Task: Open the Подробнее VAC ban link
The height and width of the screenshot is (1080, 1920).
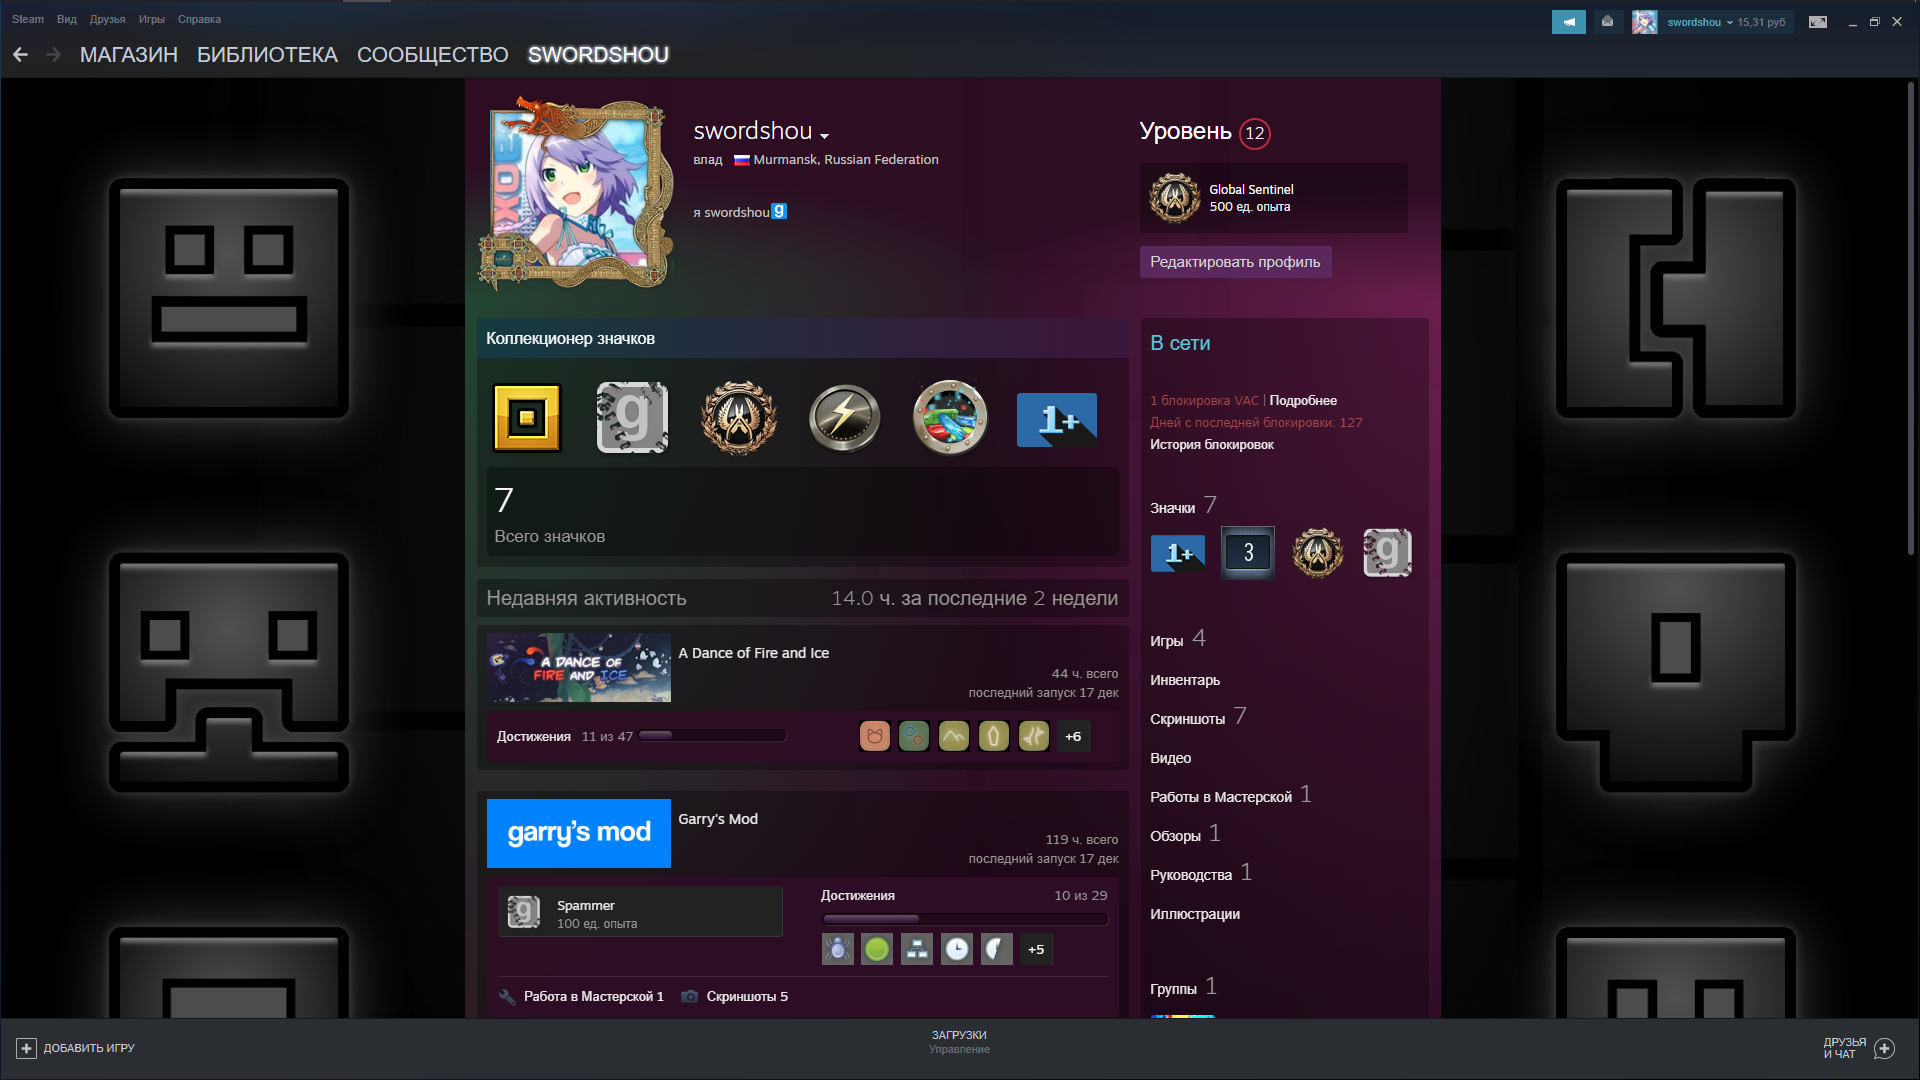Action: pos(1303,400)
